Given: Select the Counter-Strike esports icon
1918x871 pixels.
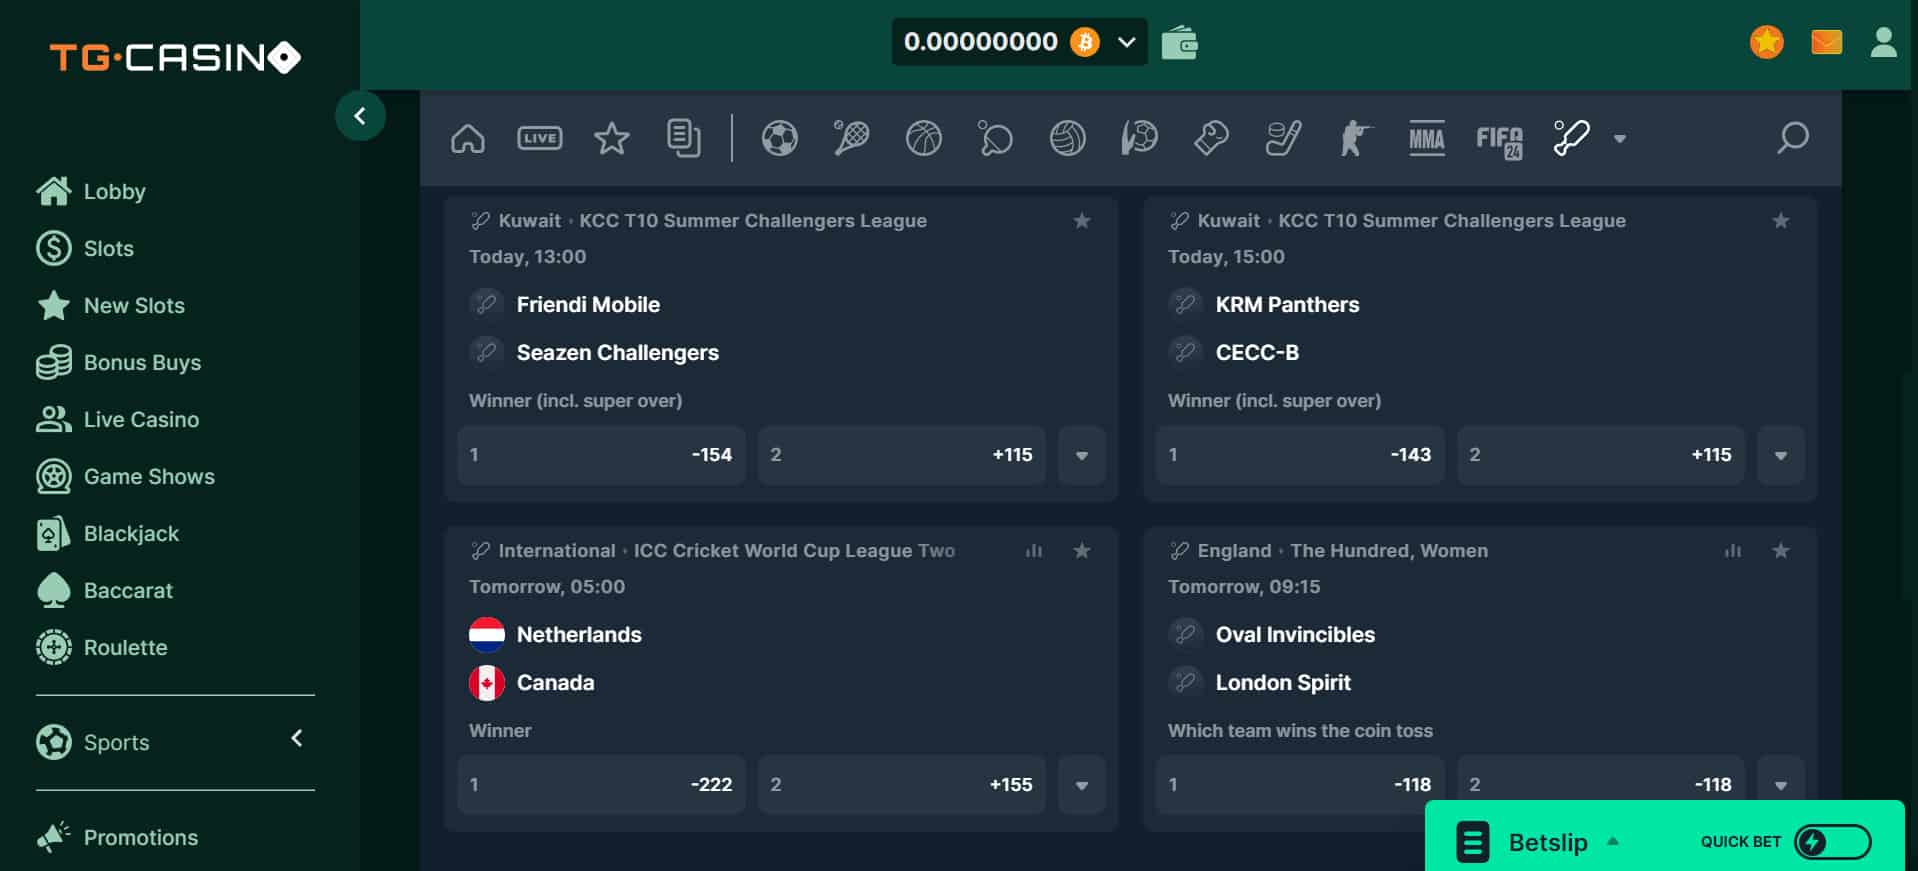Looking at the screenshot, I should [x=1356, y=138].
